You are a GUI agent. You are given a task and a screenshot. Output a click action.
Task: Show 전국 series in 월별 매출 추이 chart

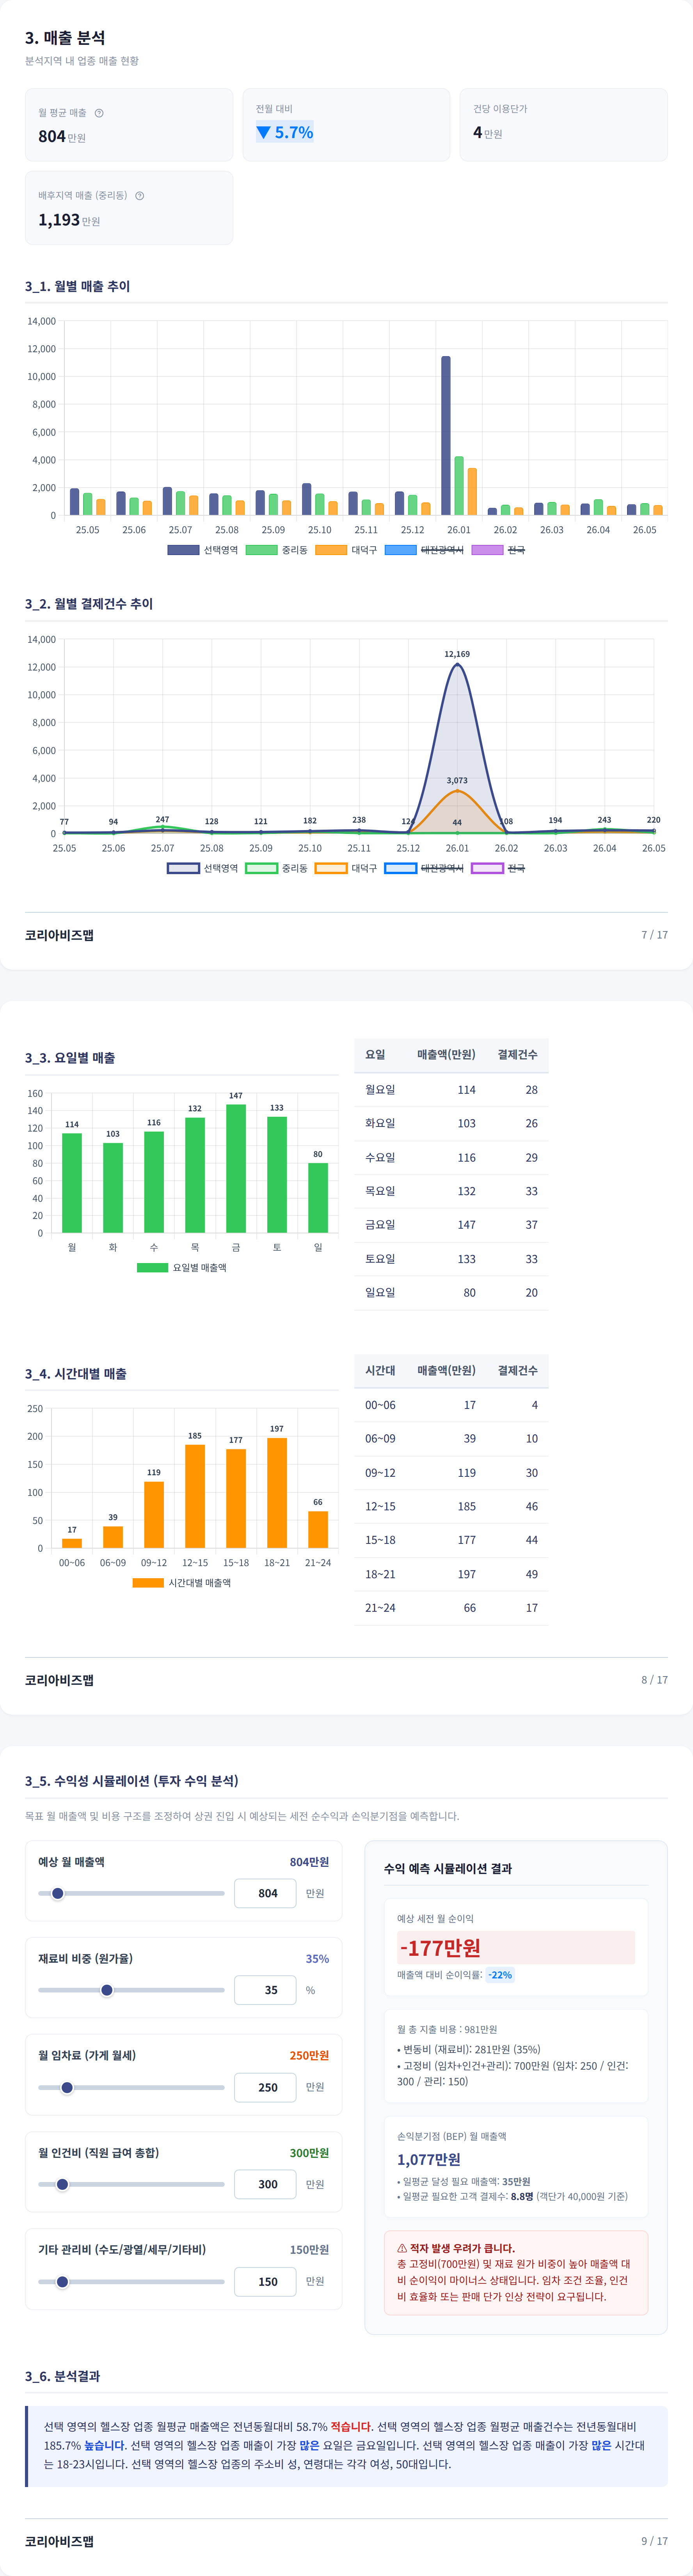coord(498,550)
